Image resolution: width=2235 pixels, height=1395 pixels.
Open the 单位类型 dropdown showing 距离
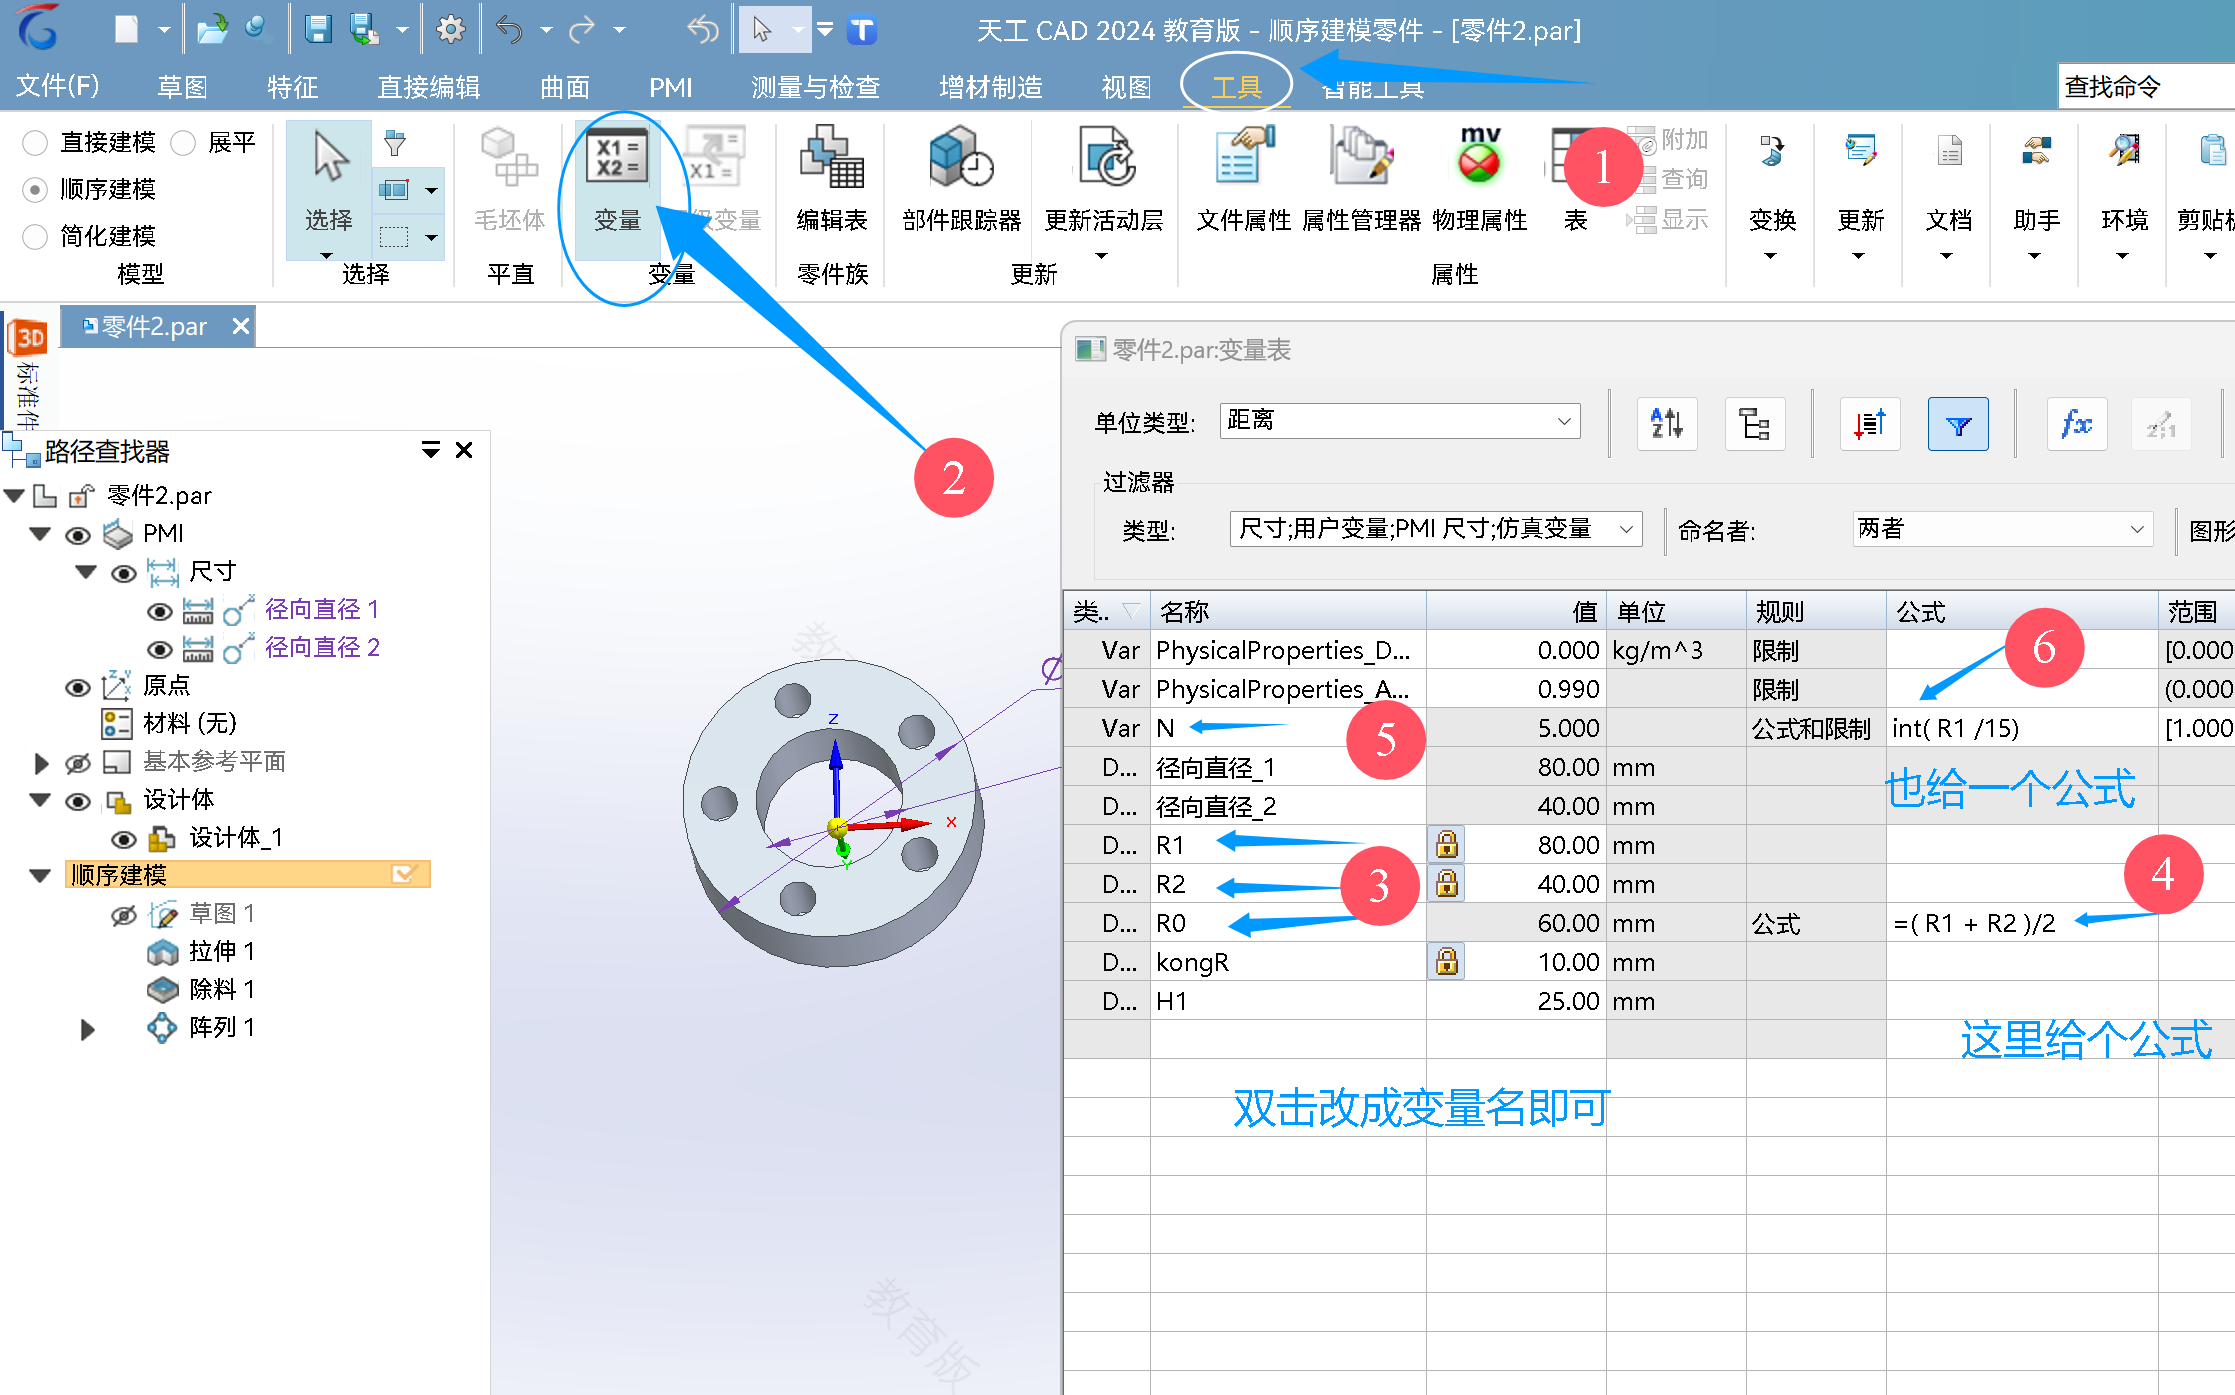[x=1399, y=421]
